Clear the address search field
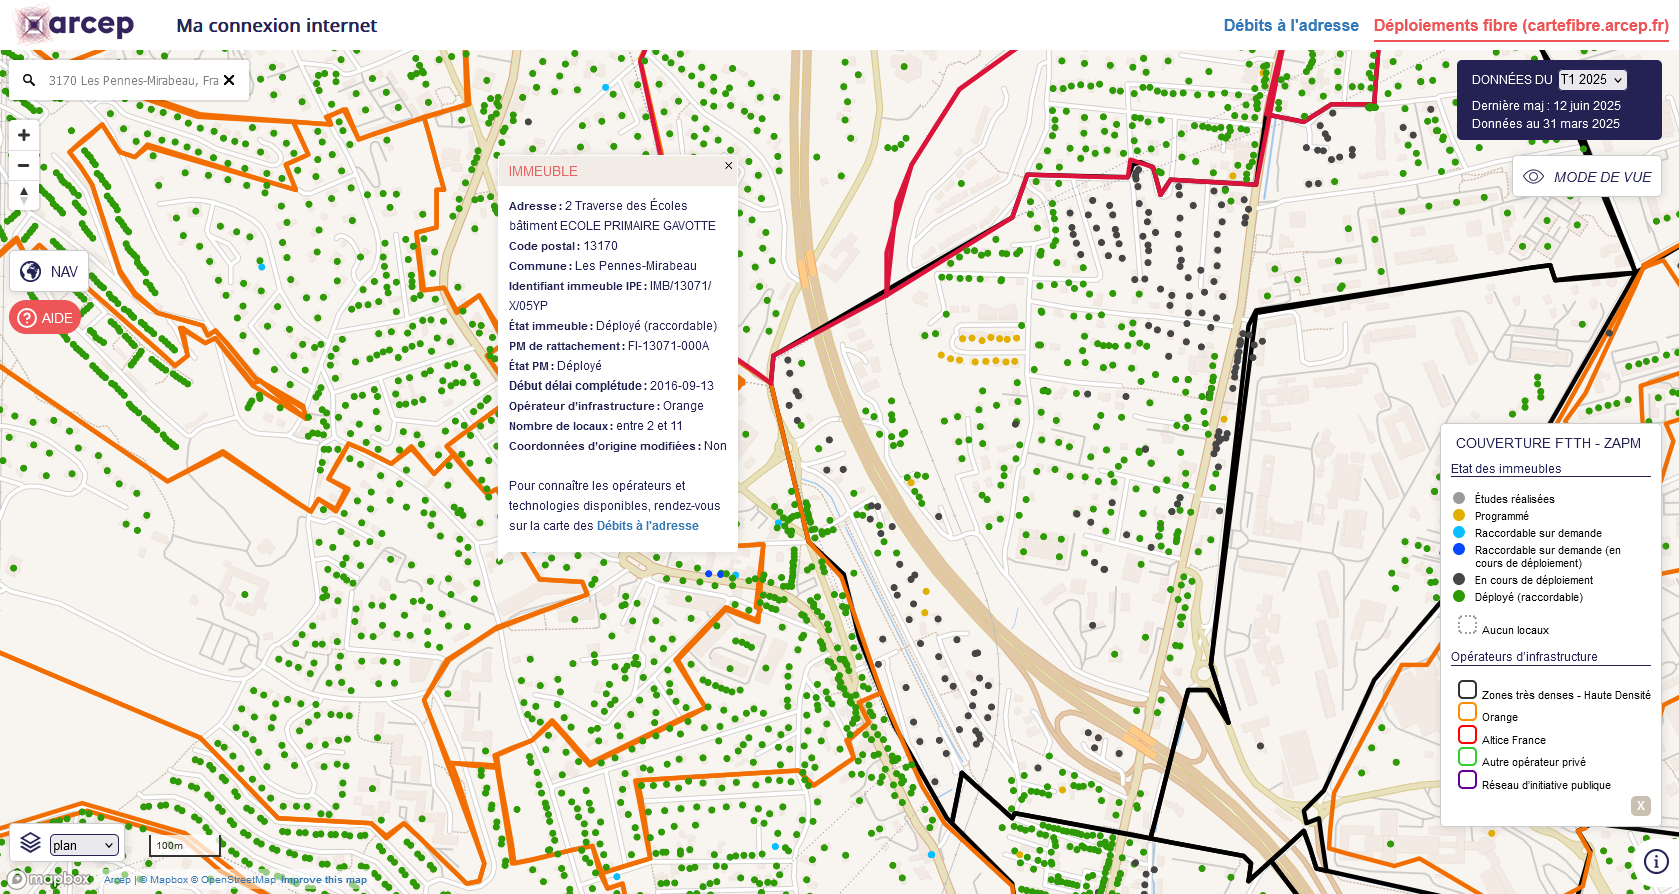Viewport: 1679px width, 894px height. (229, 80)
